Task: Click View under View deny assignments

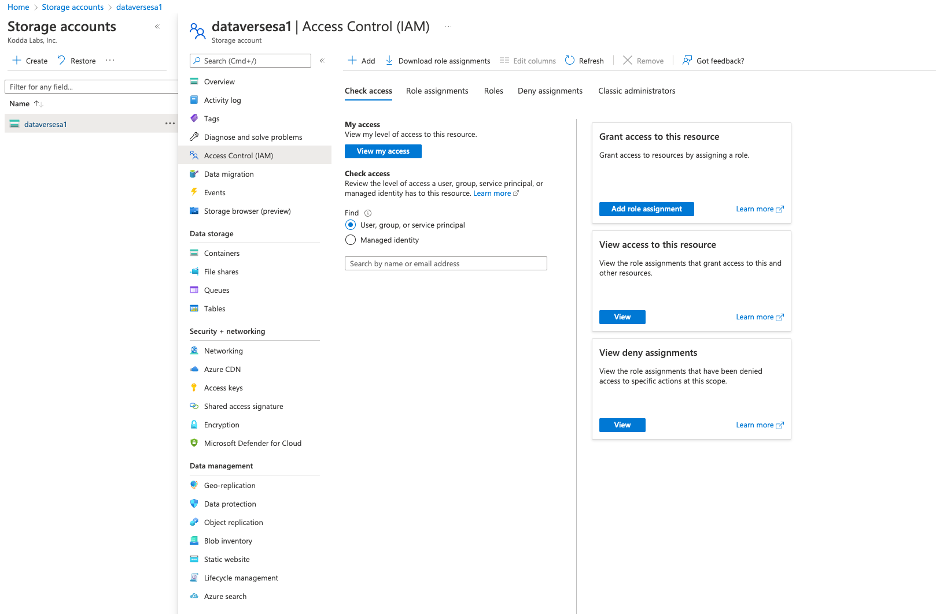Action: [x=622, y=425]
